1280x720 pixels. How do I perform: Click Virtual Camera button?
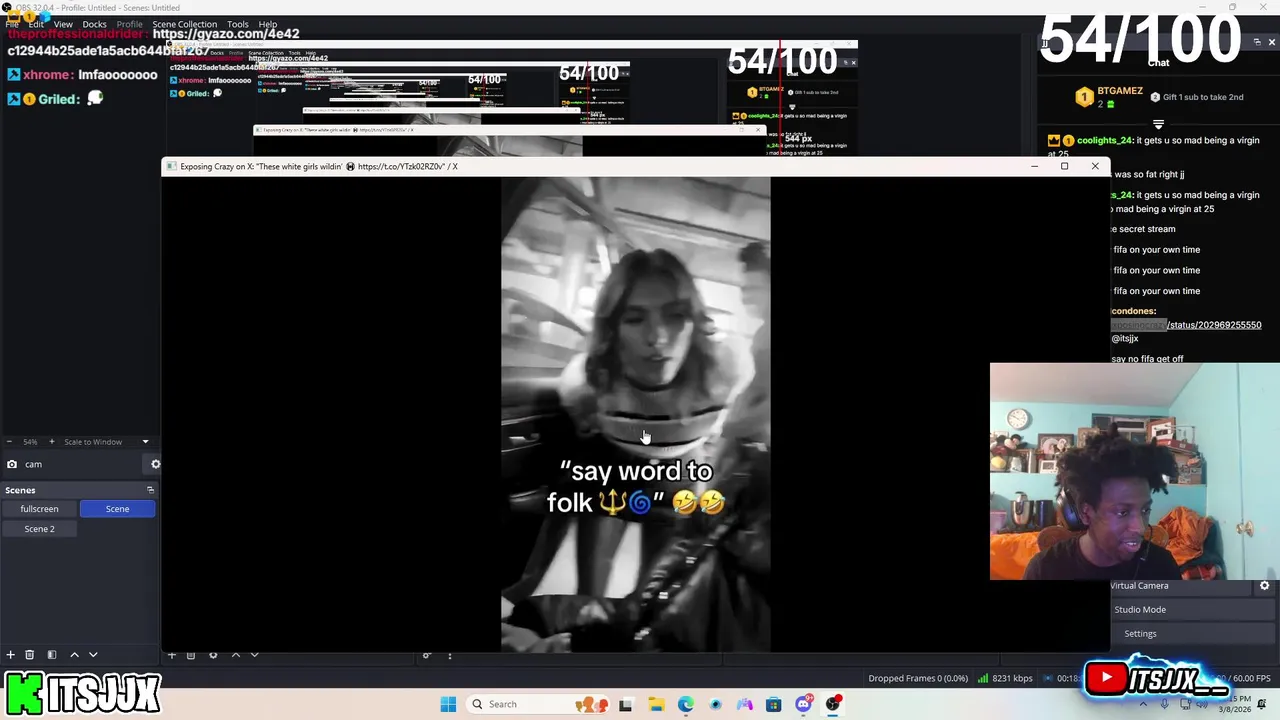tap(1182, 586)
